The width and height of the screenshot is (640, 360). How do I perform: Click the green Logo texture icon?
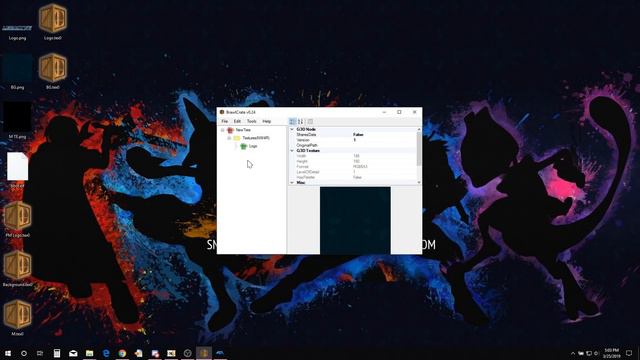244,146
